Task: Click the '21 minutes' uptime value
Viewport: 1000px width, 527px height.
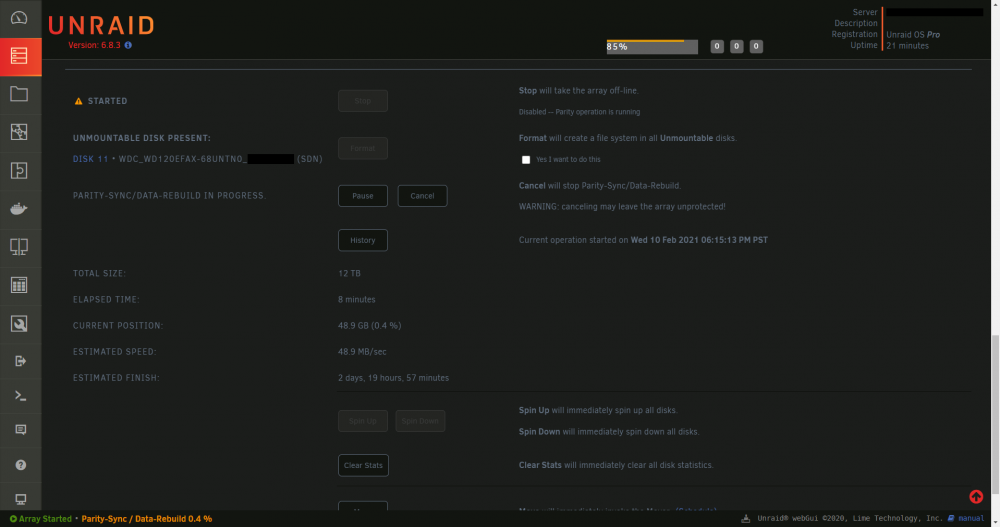Action: [907, 46]
